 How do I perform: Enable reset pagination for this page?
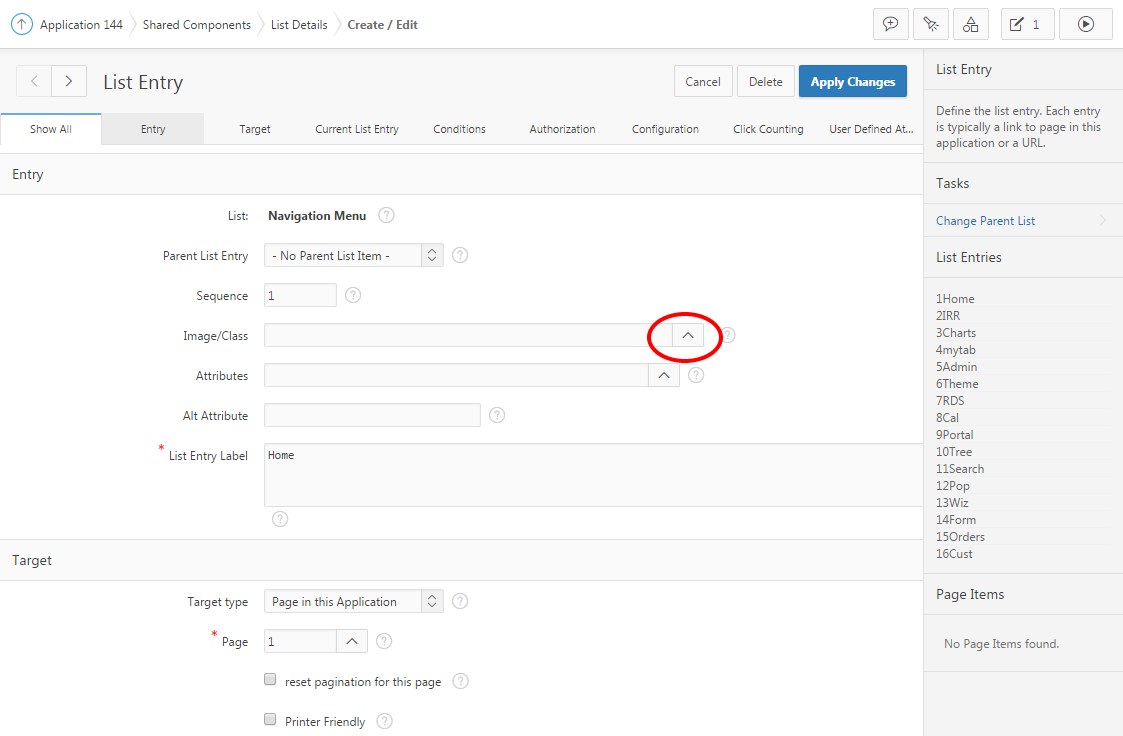(x=270, y=680)
